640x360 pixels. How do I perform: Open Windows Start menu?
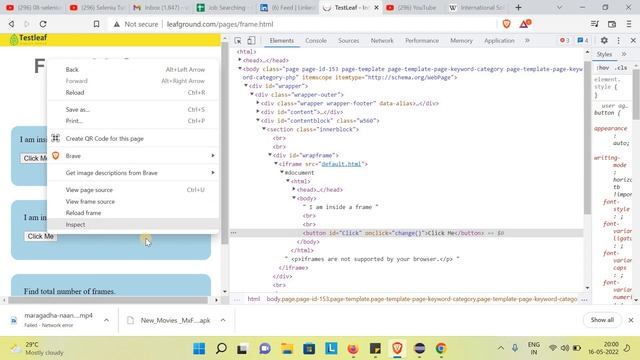199,349
